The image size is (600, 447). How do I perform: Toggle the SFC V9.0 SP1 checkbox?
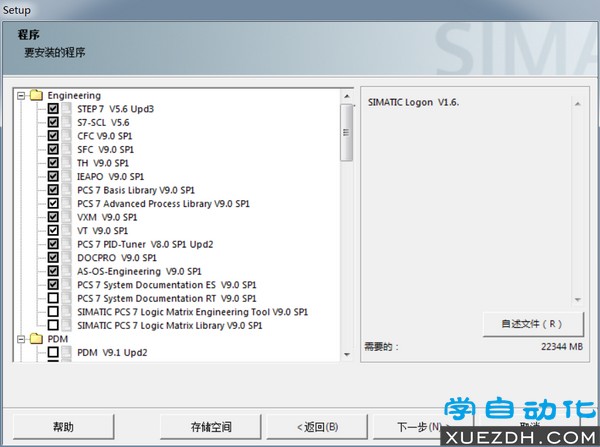53,149
